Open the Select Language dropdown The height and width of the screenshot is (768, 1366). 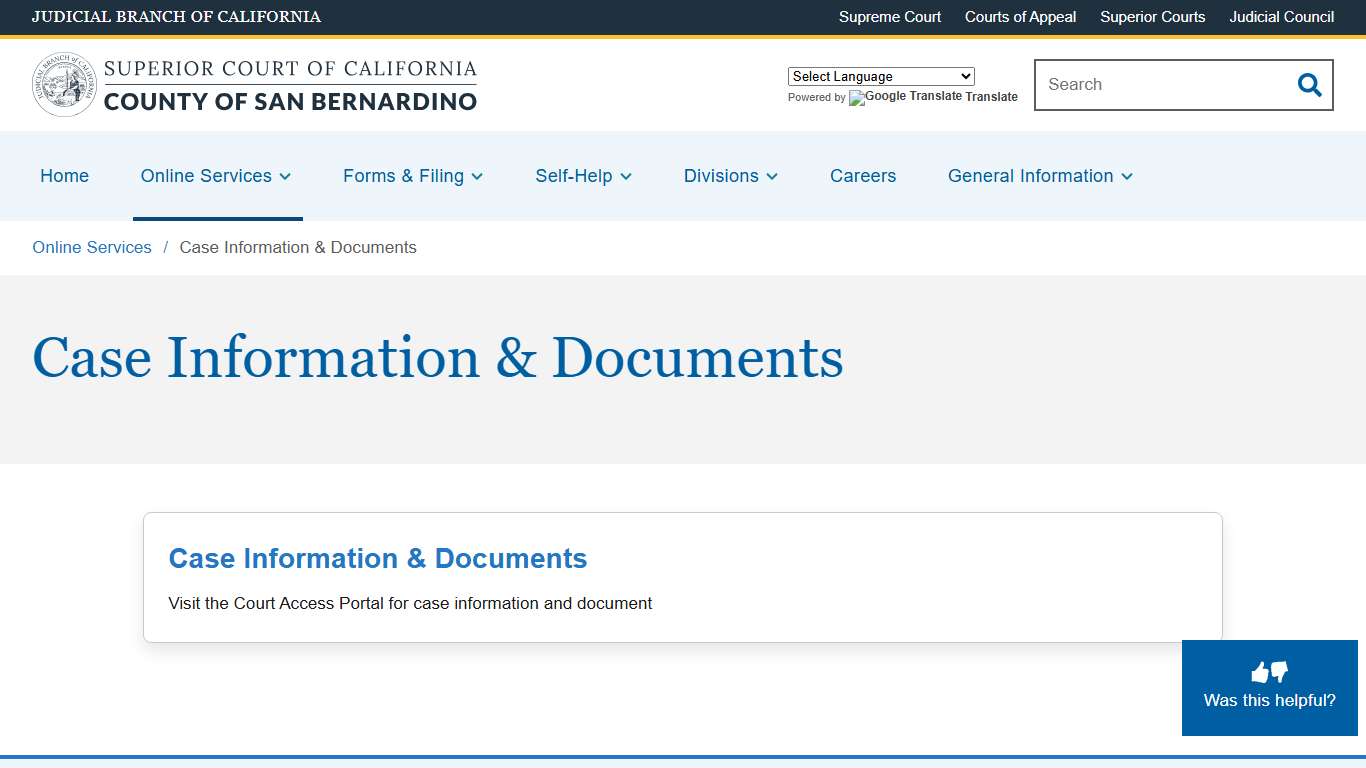[x=880, y=76]
